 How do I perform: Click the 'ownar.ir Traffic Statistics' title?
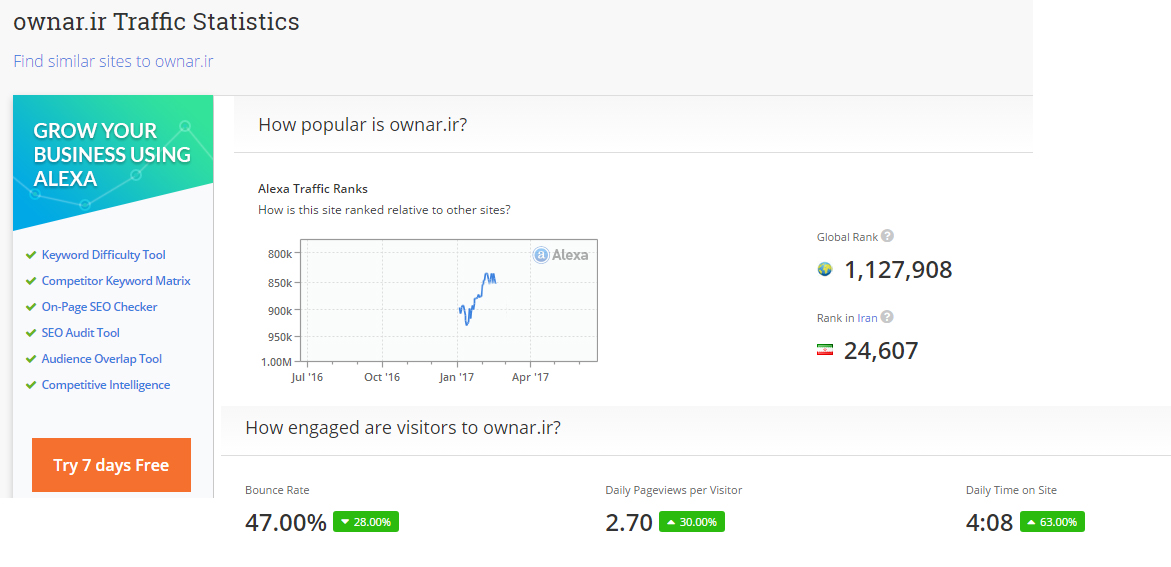(x=156, y=22)
